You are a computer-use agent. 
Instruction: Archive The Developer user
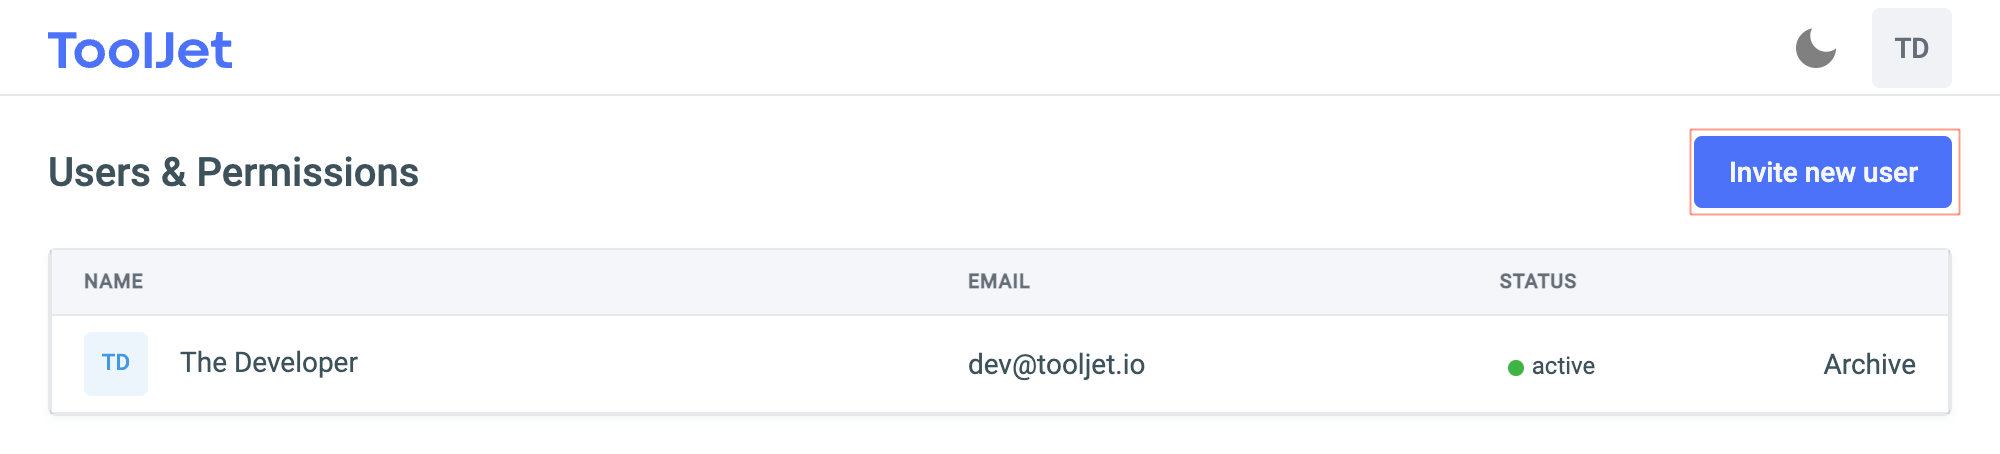pos(1868,364)
